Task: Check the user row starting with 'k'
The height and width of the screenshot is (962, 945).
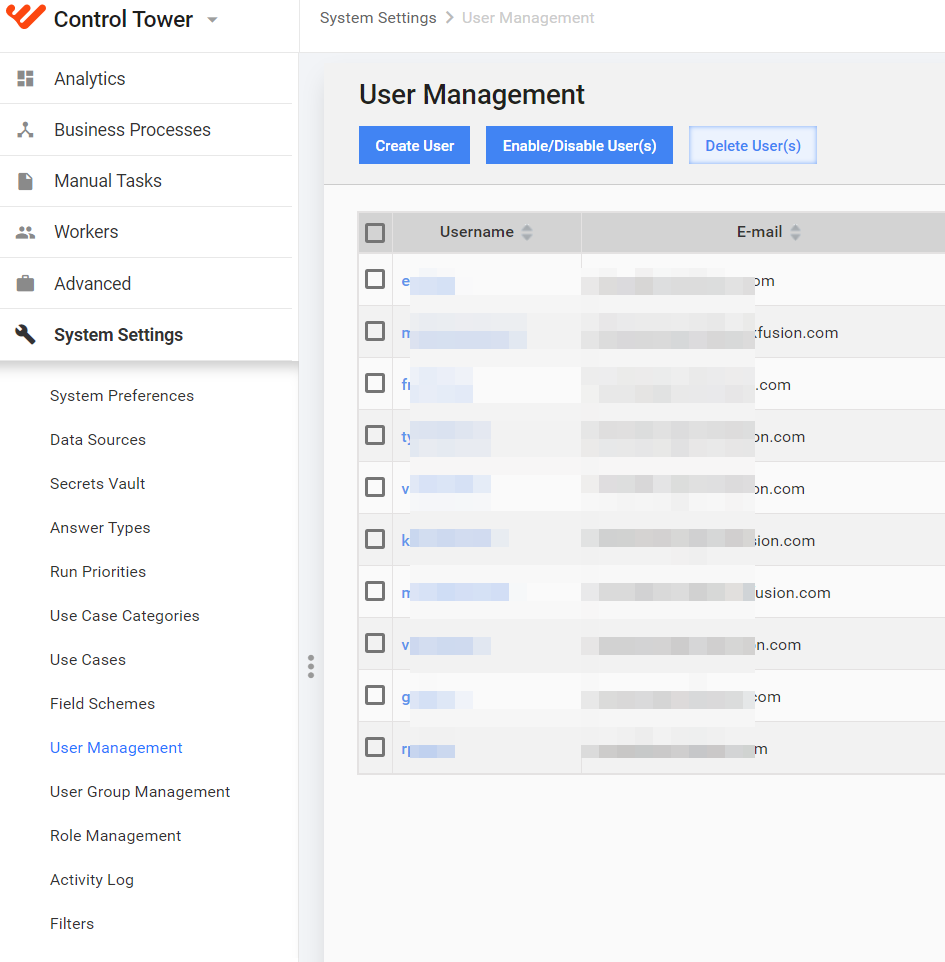Action: (375, 539)
